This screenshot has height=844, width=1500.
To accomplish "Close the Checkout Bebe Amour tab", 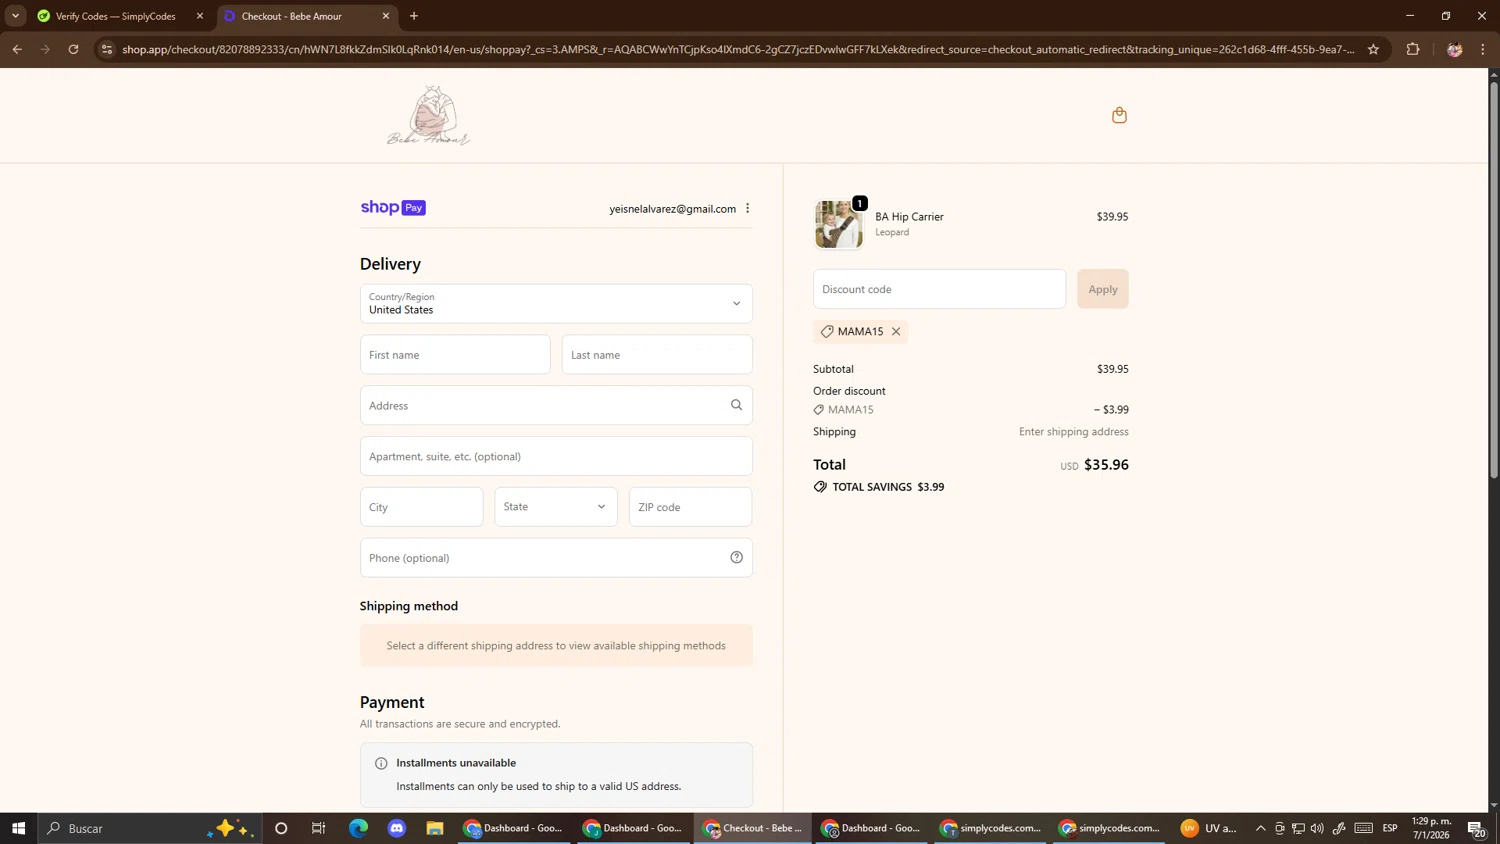I will pyautogui.click(x=386, y=16).
